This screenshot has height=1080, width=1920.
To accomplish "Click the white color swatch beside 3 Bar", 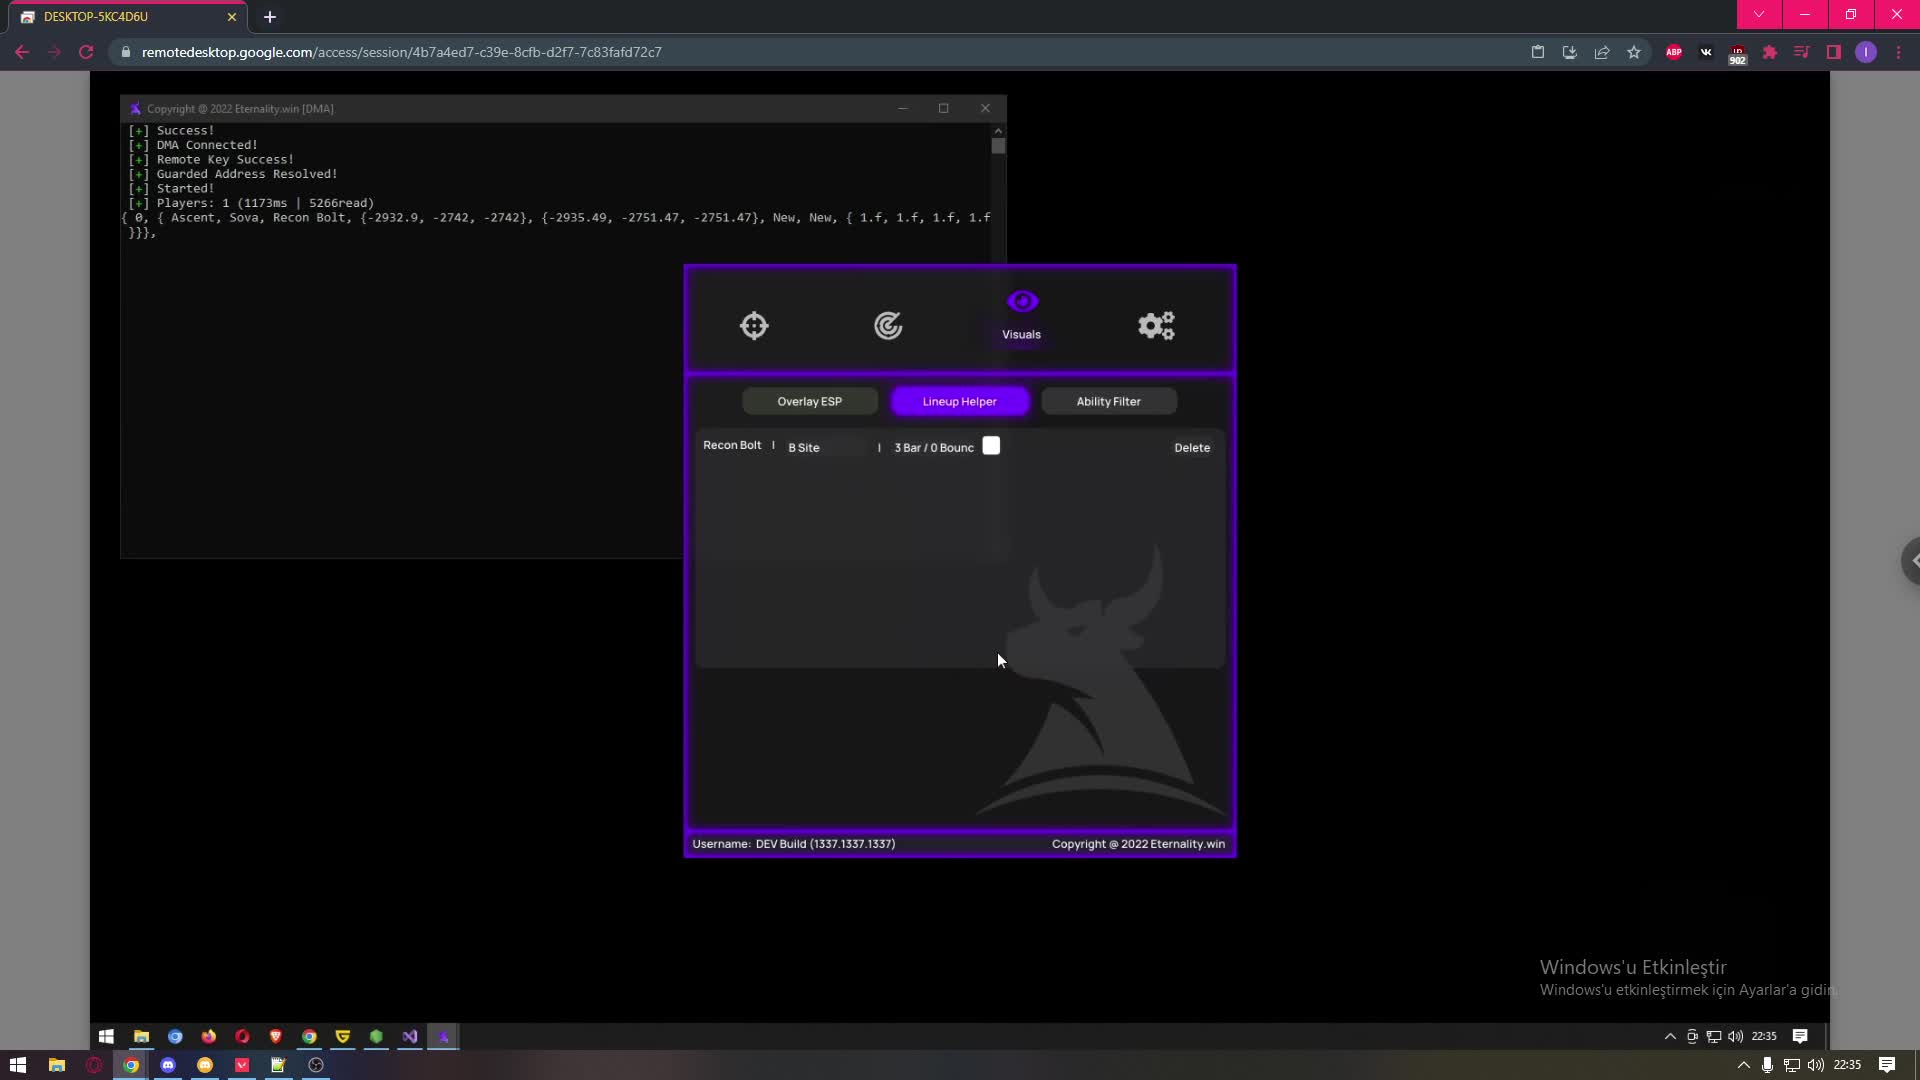I will point(991,446).
